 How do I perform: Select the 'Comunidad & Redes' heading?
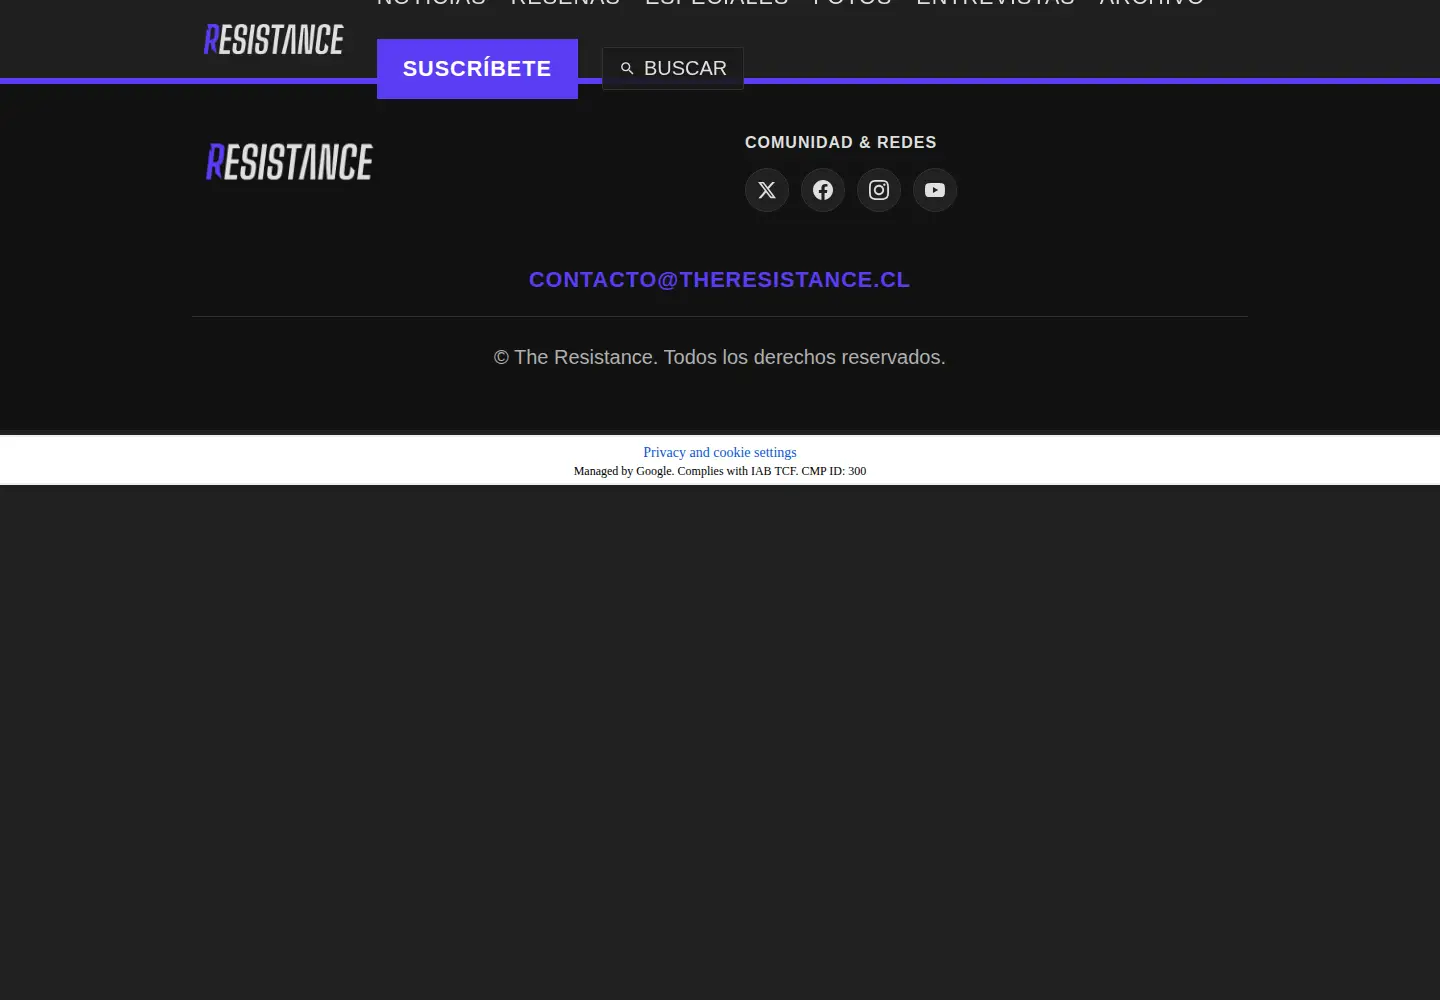coord(841,143)
